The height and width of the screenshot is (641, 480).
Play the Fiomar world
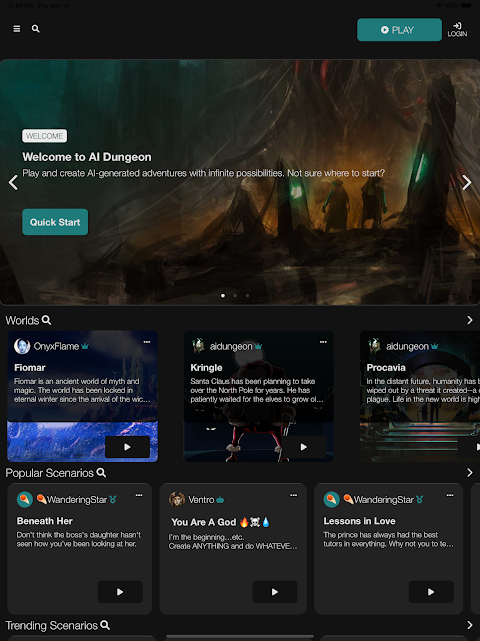click(127, 447)
